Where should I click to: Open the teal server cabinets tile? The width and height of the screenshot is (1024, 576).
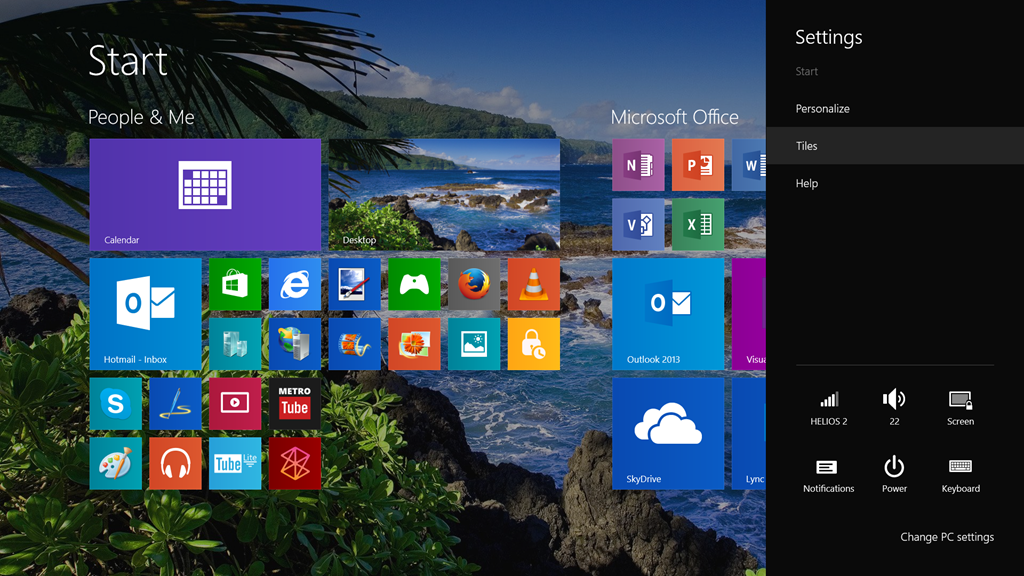coord(235,344)
